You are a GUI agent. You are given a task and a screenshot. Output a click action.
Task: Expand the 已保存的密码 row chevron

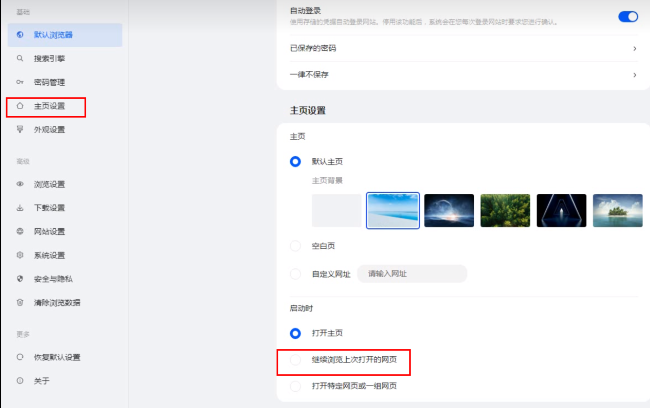(635, 49)
